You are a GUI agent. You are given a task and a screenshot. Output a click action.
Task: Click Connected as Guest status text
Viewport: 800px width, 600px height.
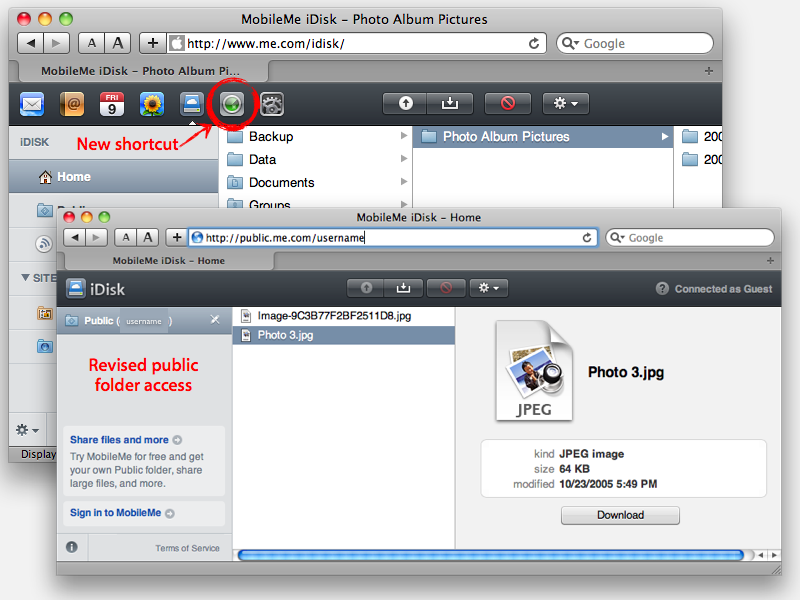click(723, 289)
